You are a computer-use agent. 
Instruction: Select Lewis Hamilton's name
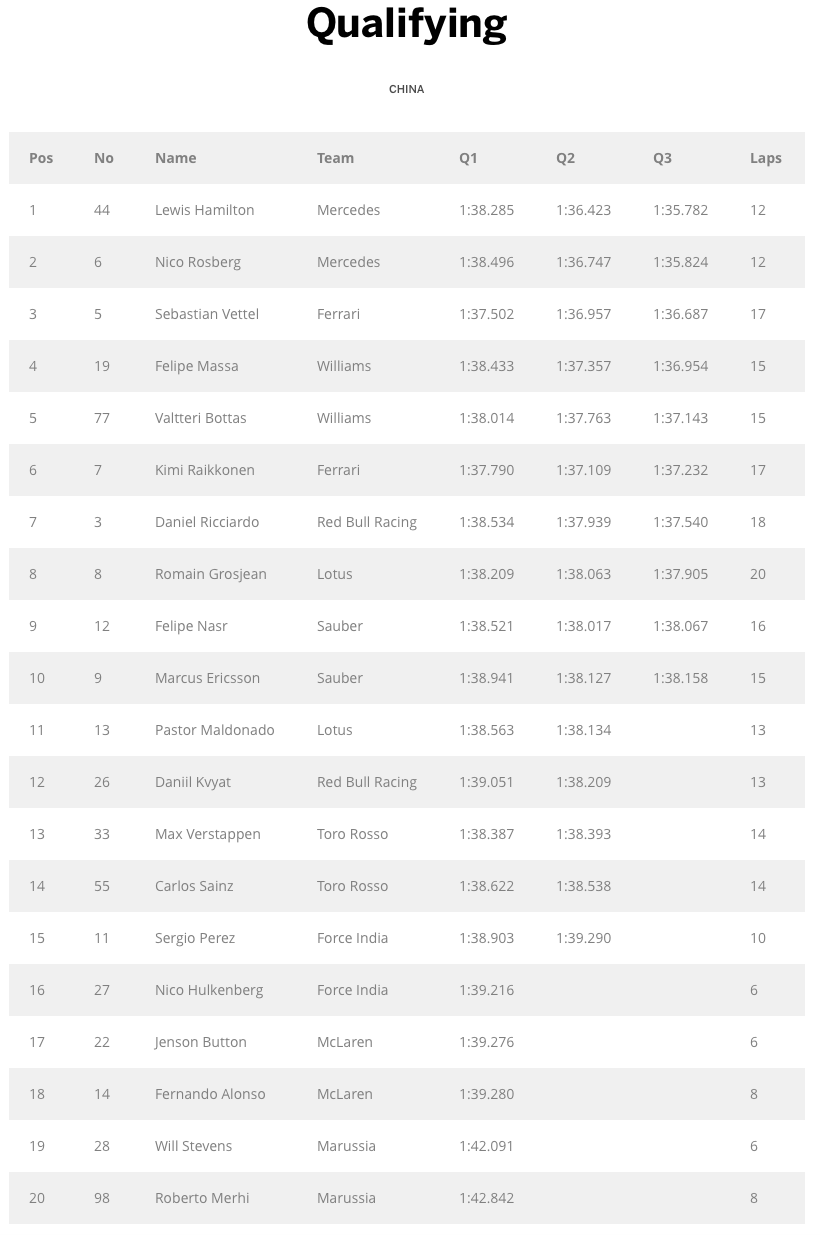(x=204, y=210)
